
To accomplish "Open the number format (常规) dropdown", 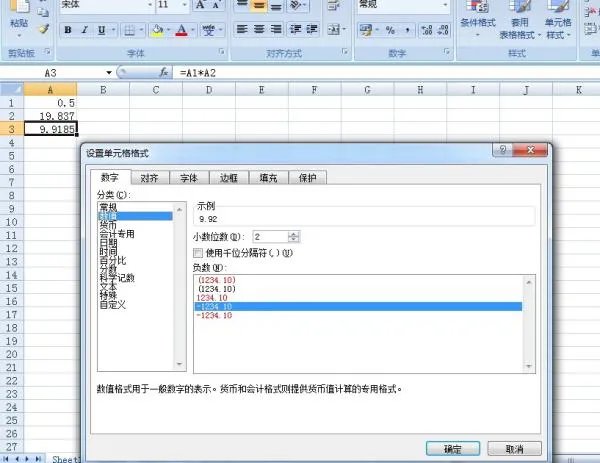I will tap(445, 5).
